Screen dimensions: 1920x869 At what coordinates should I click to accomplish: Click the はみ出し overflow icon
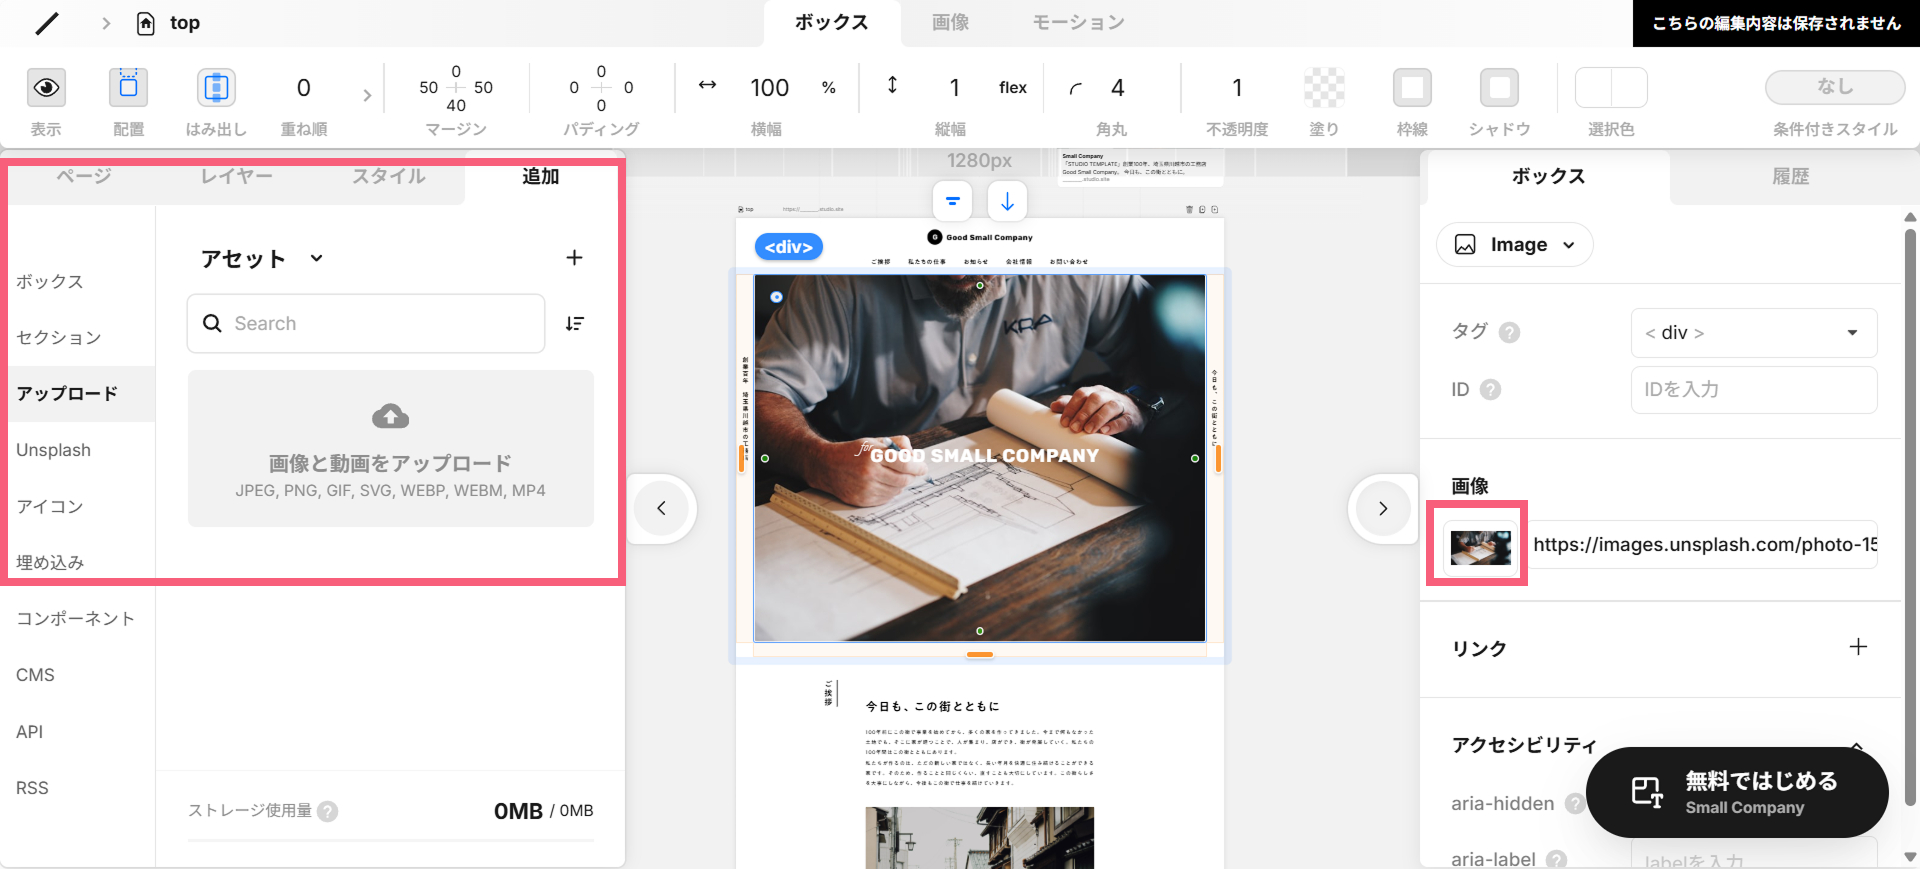click(216, 88)
